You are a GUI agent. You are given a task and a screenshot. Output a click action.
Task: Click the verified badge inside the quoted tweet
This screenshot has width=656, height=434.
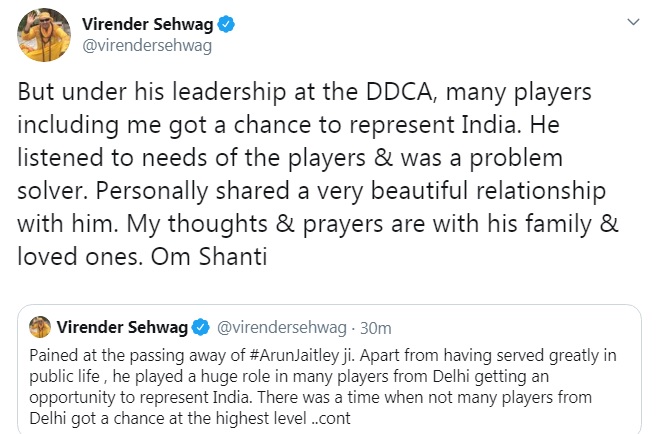coord(200,327)
